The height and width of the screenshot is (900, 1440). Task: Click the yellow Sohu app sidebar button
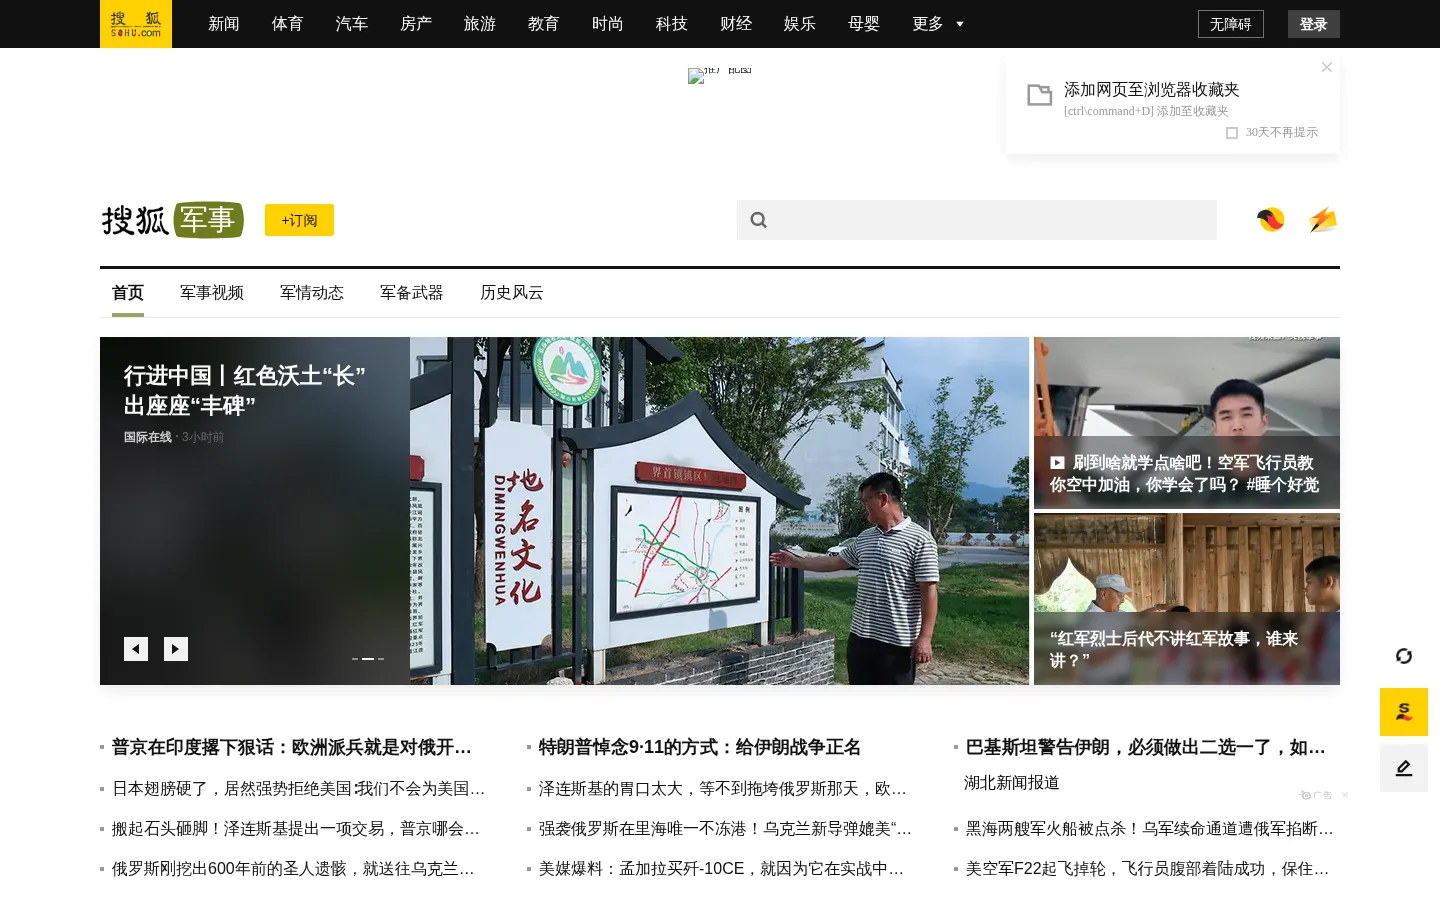pos(1404,712)
